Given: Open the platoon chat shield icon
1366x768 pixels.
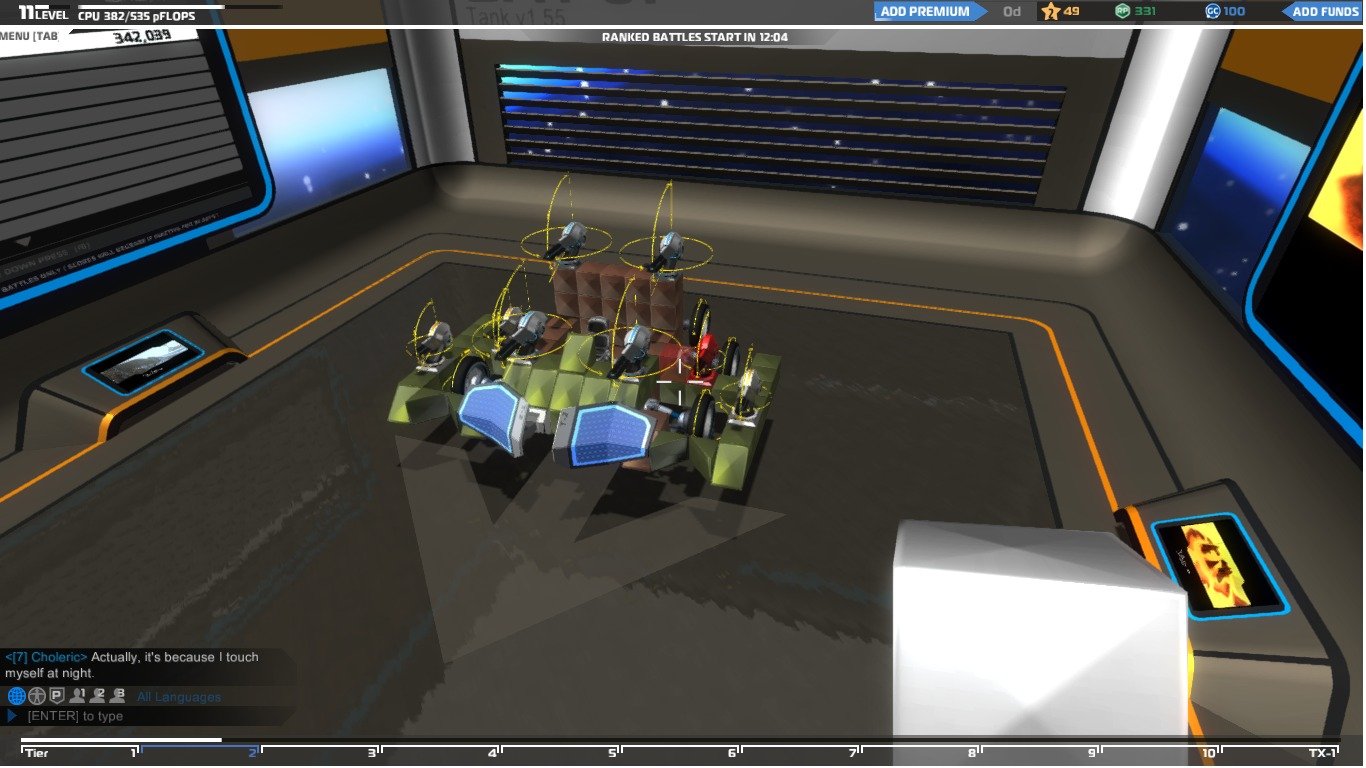Looking at the screenshot, I should [x=56, y=696].
